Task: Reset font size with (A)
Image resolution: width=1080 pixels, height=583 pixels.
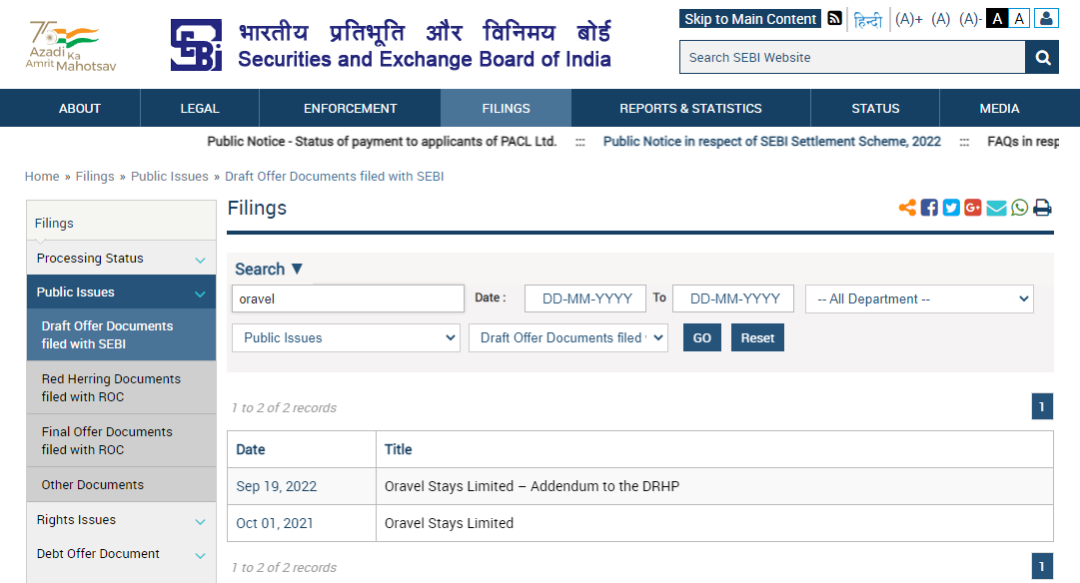Action: 940,19
